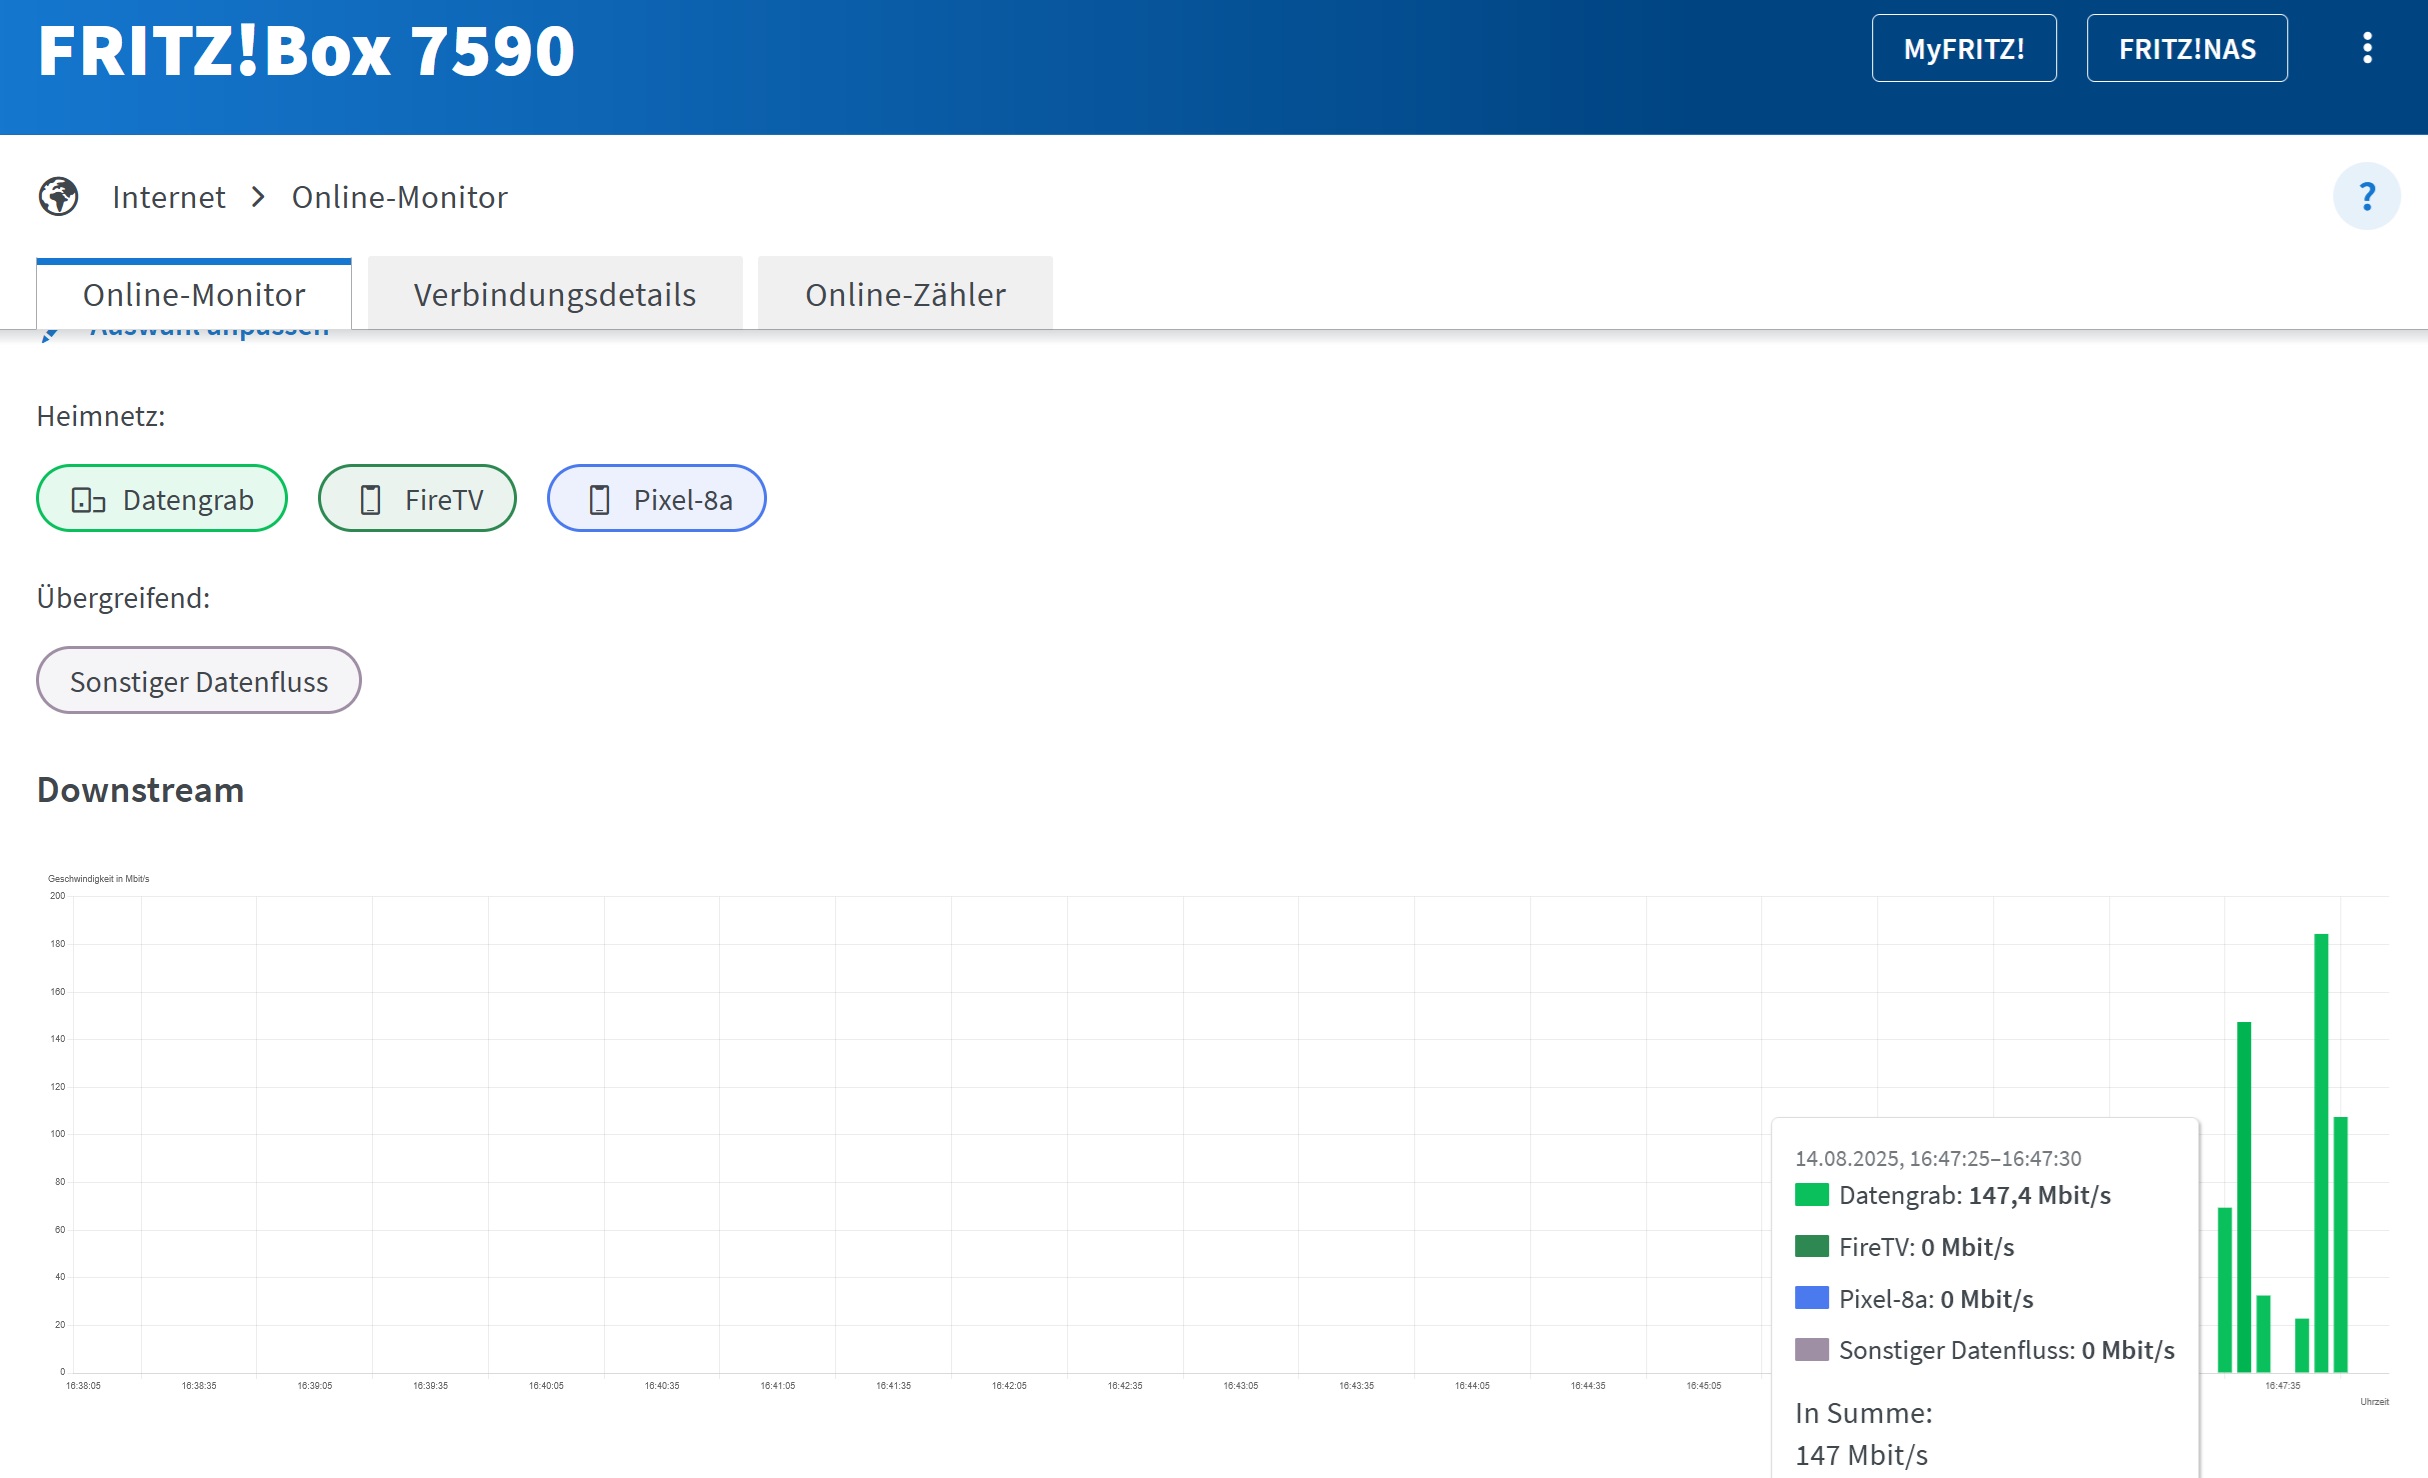This screenshot has width=2428, height=1478.
Task: Click the Pixel-8a phone icon
Action: click(x=599, y=499)
